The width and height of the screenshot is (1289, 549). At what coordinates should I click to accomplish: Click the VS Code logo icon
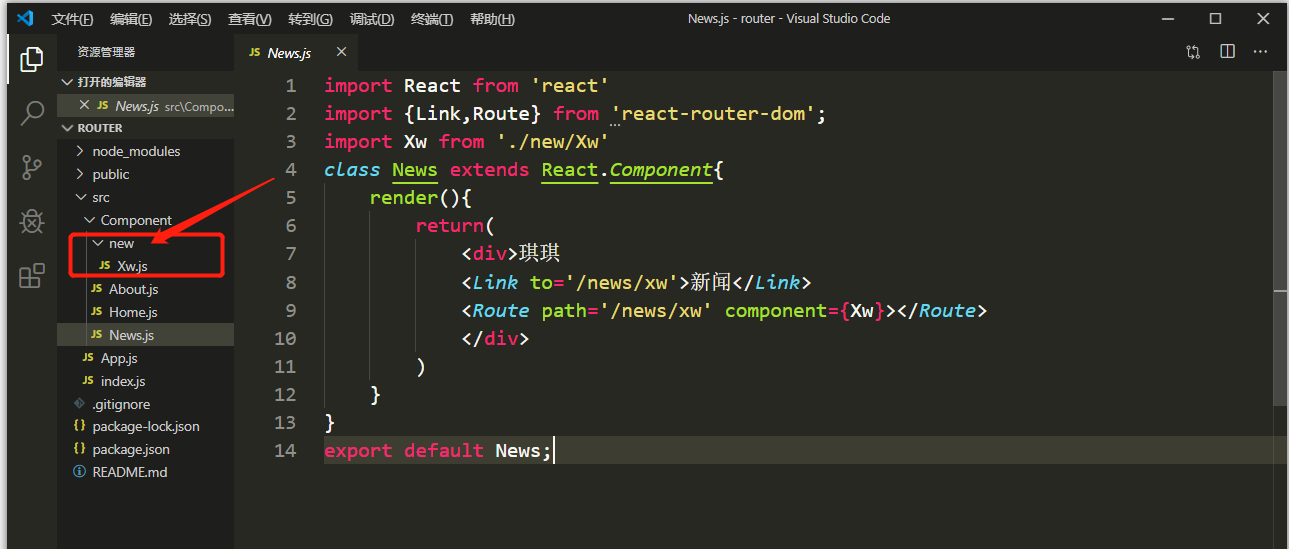click(25, 18)
